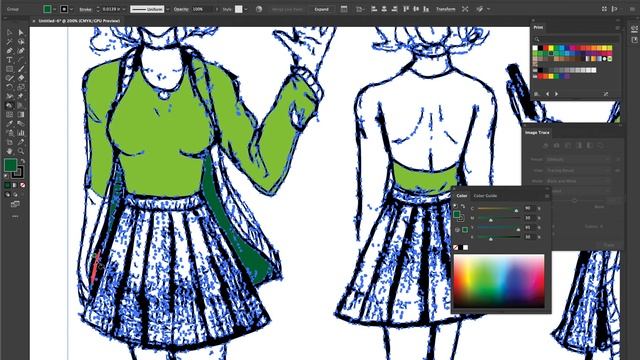Click the Magenta (M) slider in Color panel
Viewport: 640px width, 360px height.
click(498, 219)
